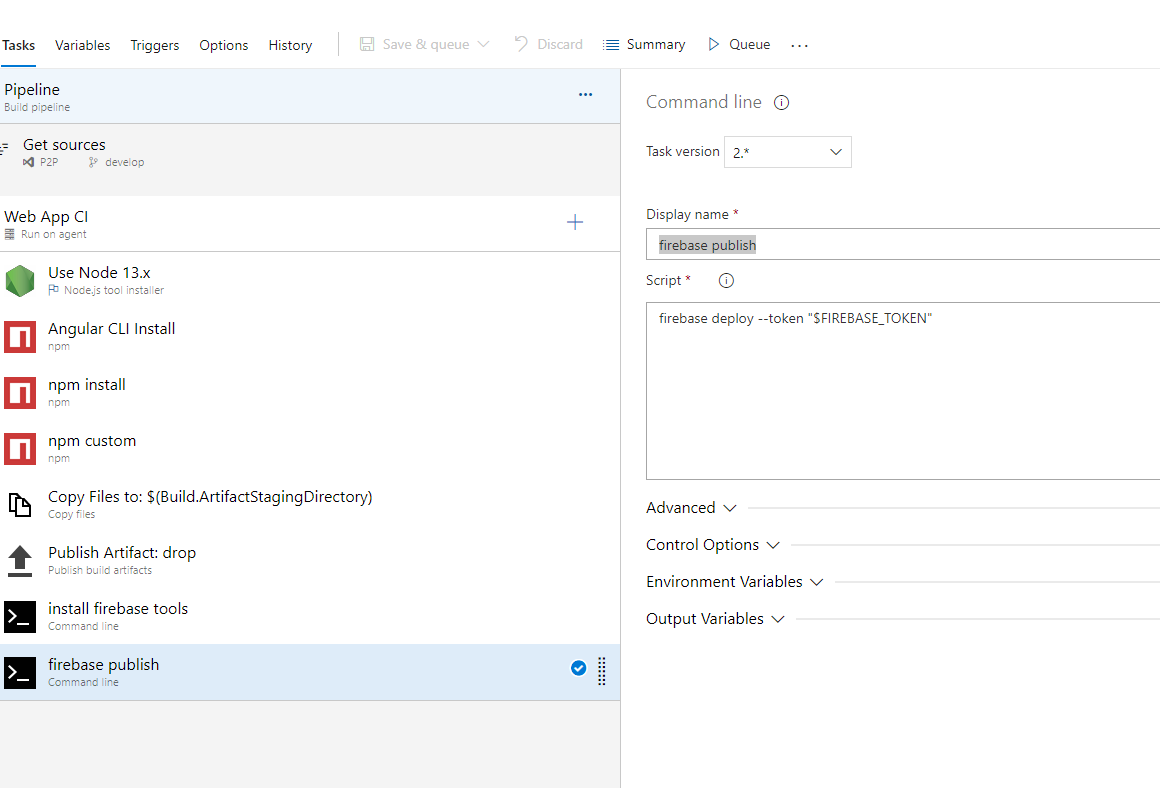1160x788 pixels.
Task: Open the Task version 2.* dropdown
Action: [787, 152]
